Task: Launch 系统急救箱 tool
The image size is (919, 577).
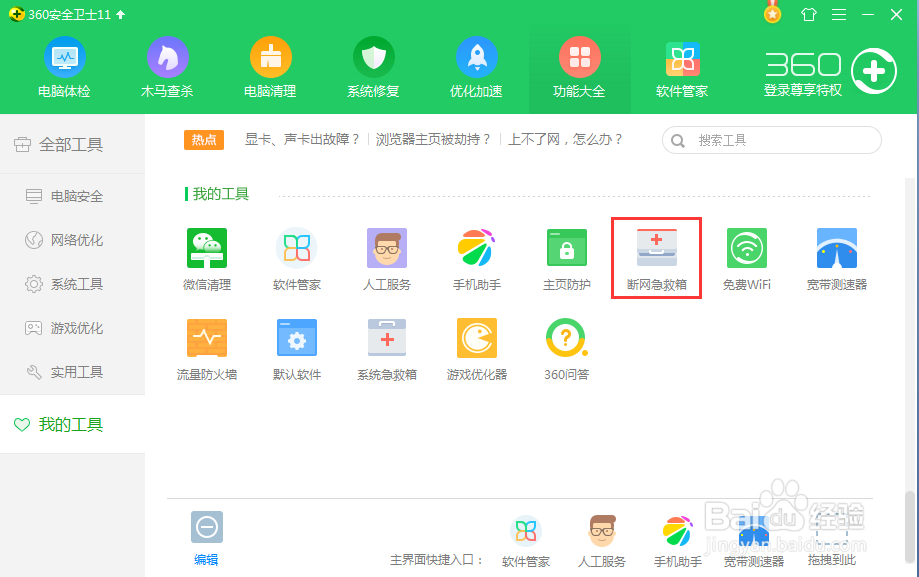Action: (387, 349)
